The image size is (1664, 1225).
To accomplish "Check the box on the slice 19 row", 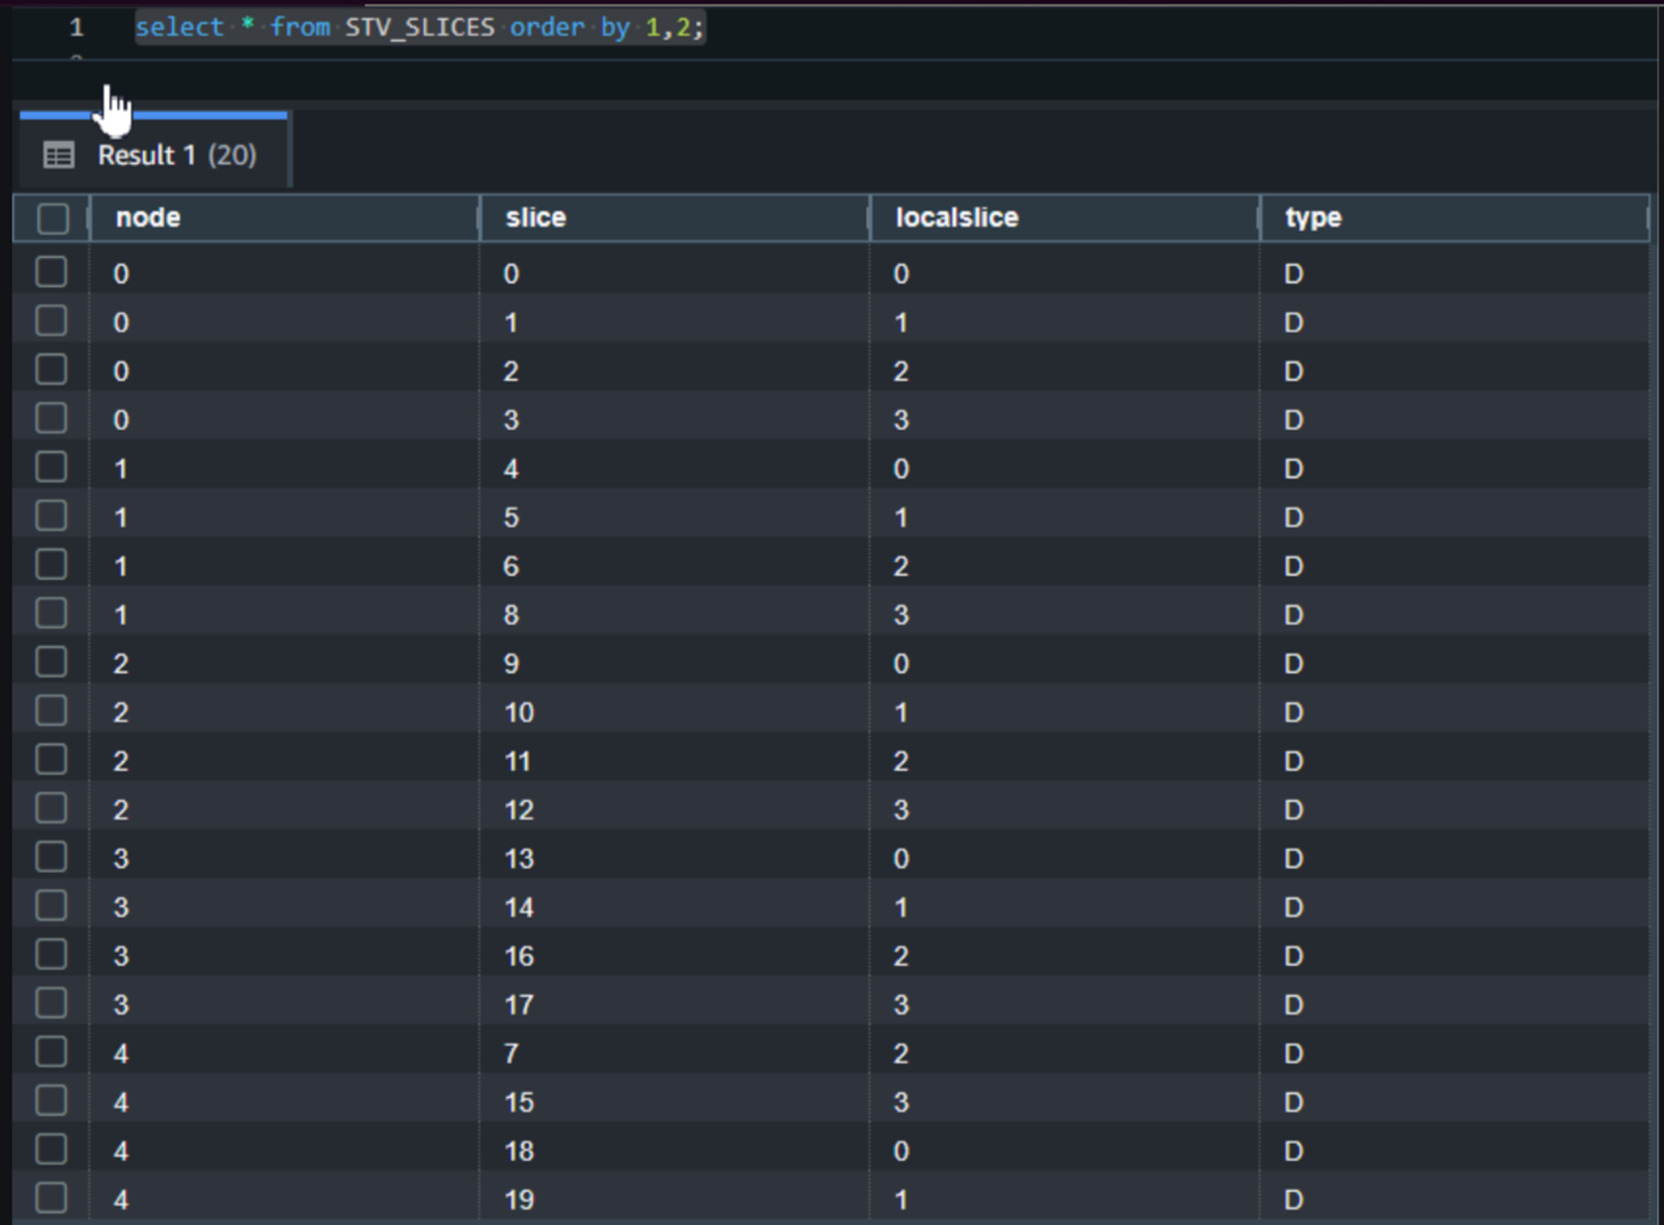I will tap(51, 1199).
